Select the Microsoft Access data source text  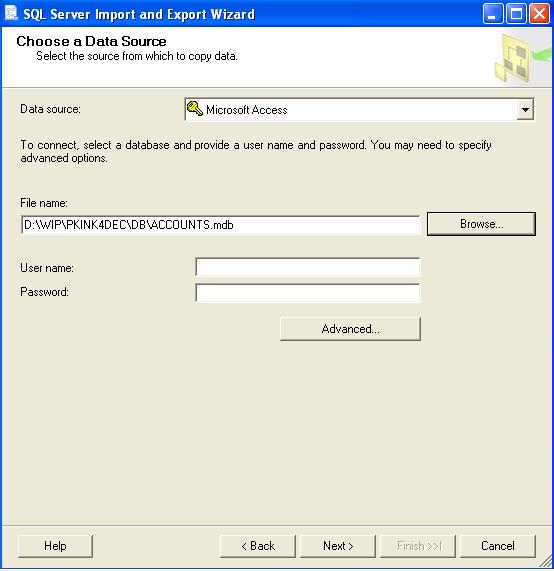(247, 110)
